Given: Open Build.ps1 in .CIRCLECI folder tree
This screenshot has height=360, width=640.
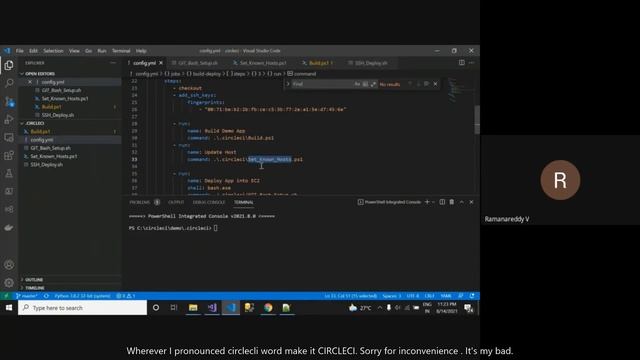Looking at the screenshot, I should click(40, 132).
